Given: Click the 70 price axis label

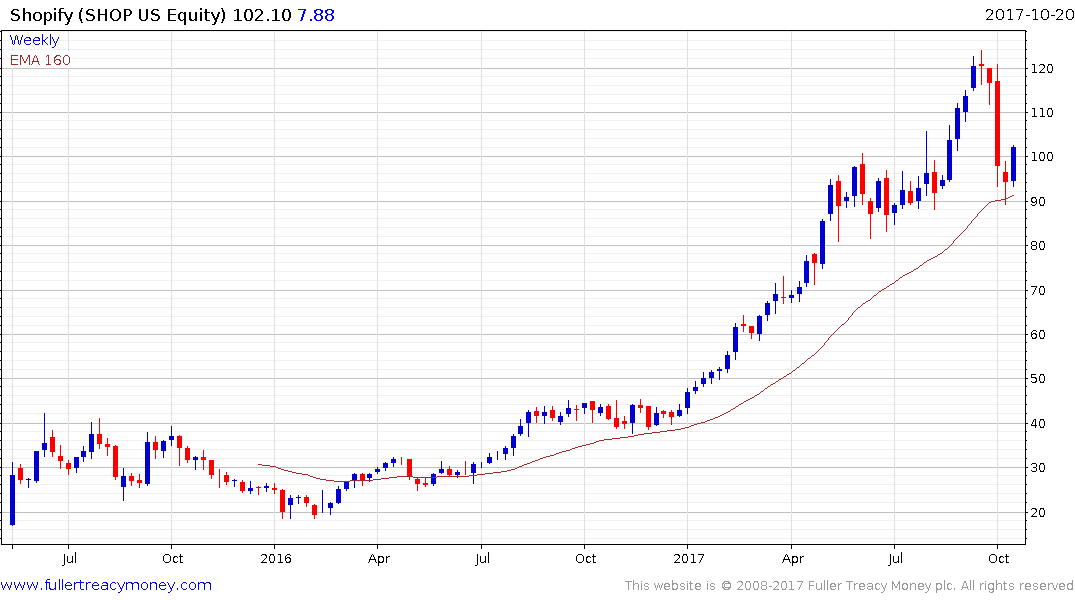Looking at the screenshot, I should click(1038, 291).
